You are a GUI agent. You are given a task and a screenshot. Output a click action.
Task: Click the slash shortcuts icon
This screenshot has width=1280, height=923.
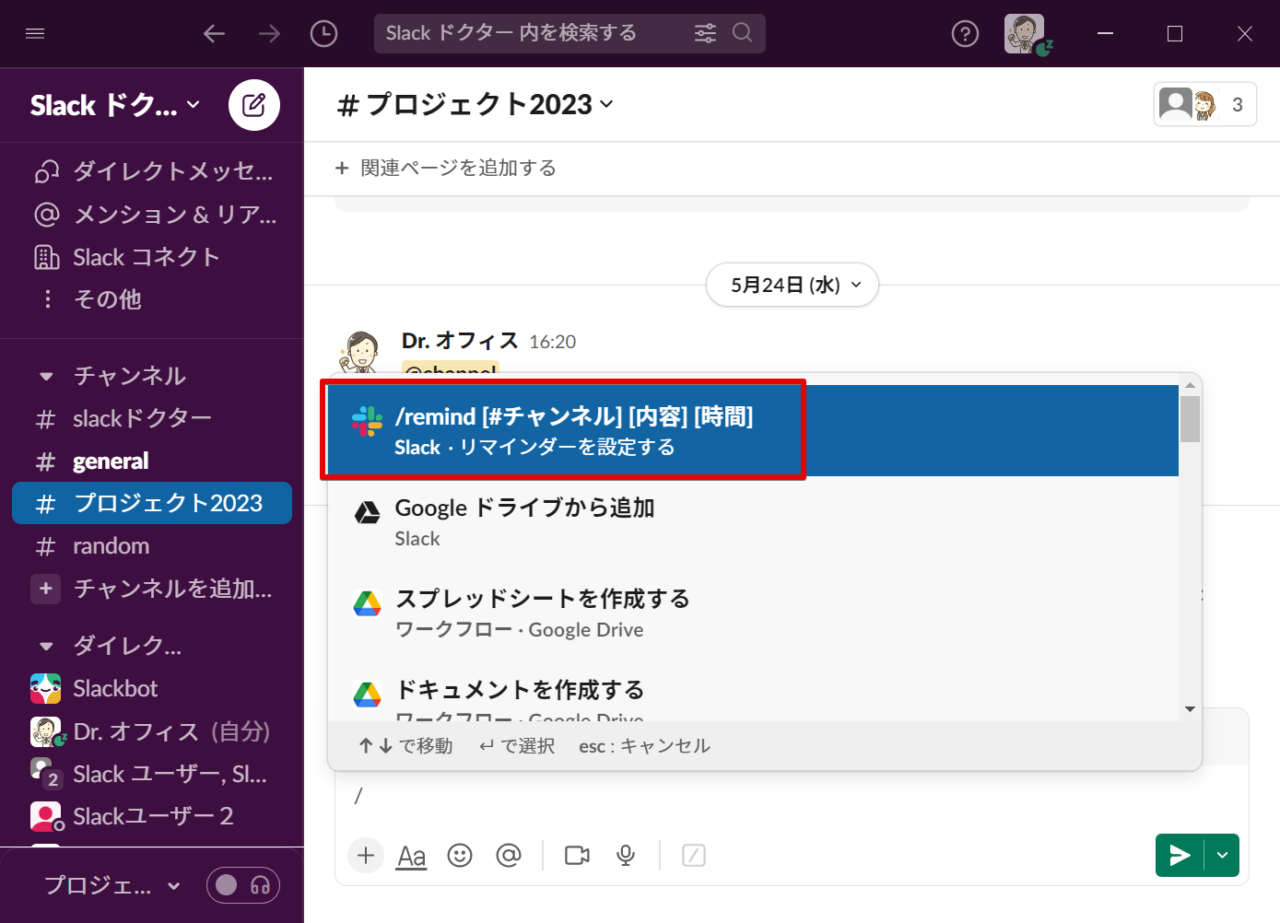(694, 856)
